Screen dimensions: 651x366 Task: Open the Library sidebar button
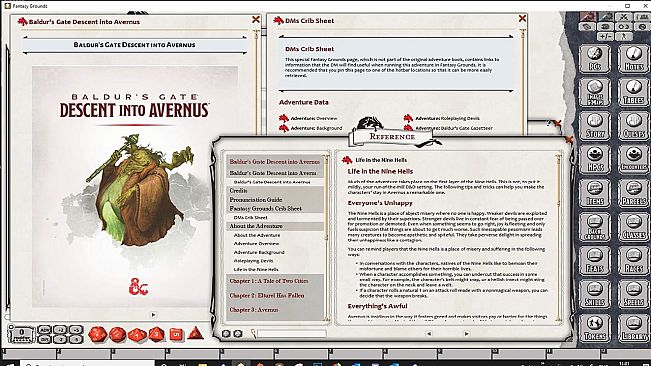[x=634, y=328]
